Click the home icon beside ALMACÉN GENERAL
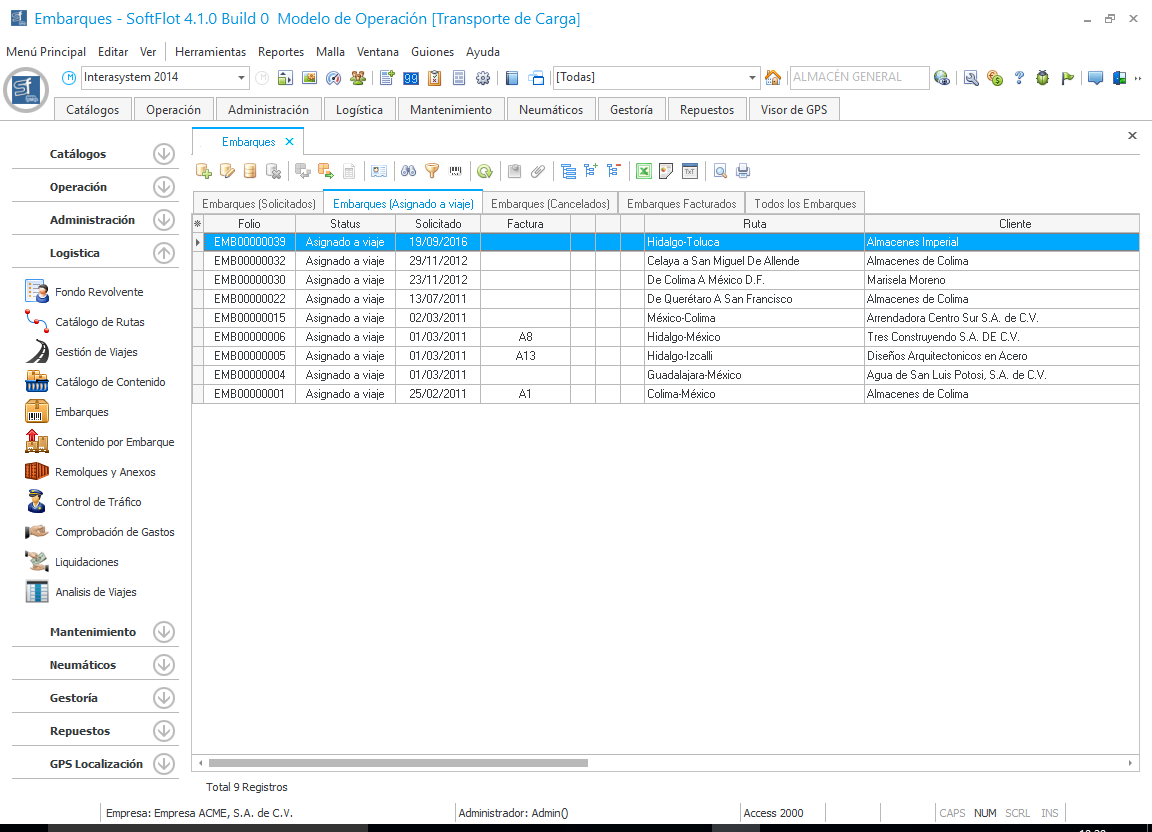 tap(772, 78)
